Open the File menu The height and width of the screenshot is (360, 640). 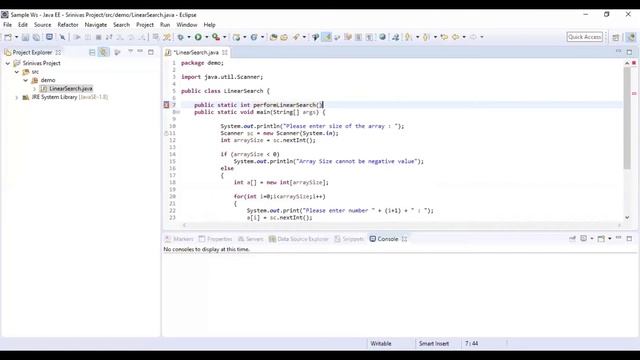click(7, 25)
